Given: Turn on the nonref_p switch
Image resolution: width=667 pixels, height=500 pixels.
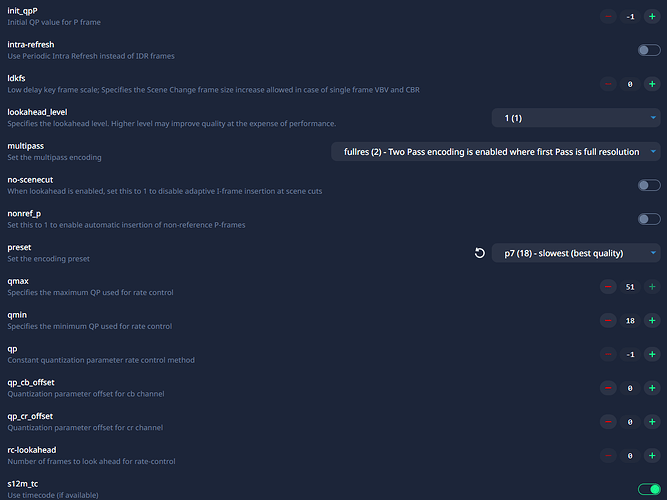Looking at the screenshot, I should coord(649,219).
